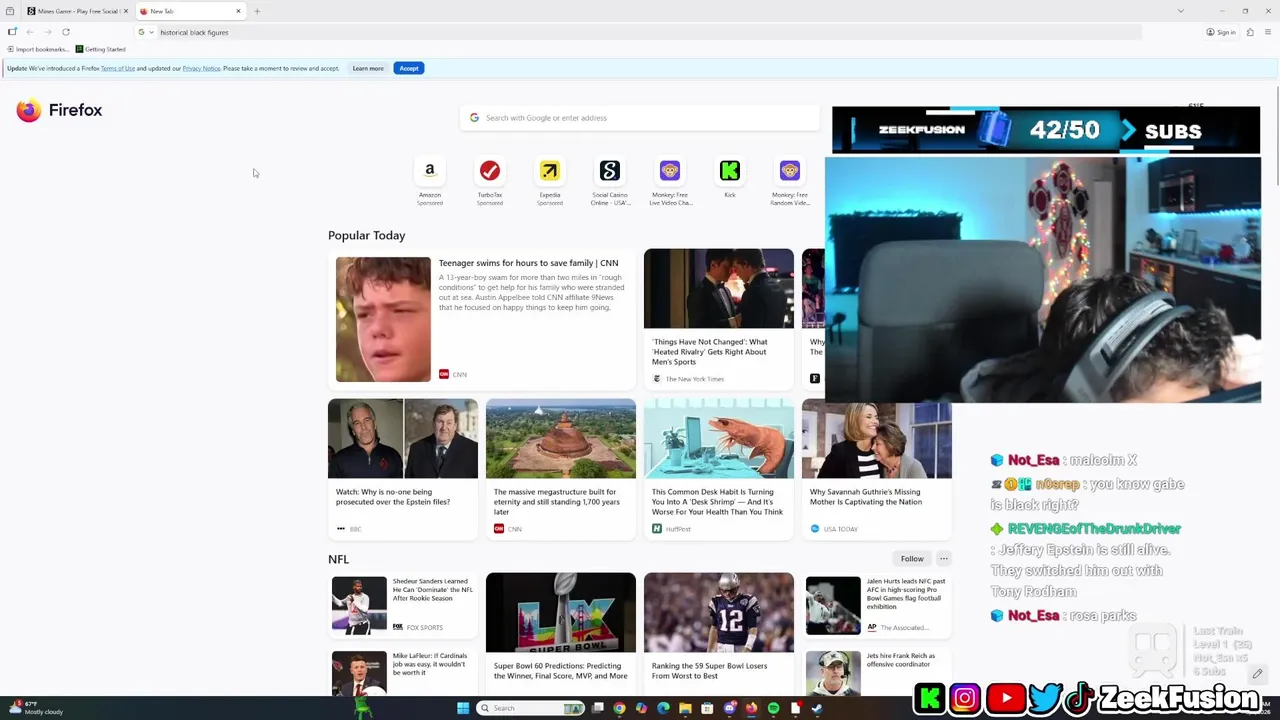
Task: Close the Mines Game tab
Action: pos(126,11)
